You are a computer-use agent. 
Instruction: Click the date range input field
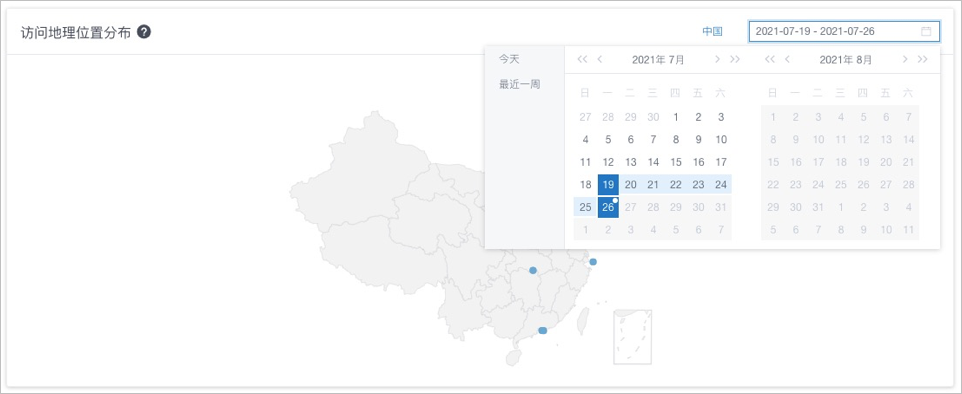844,31
